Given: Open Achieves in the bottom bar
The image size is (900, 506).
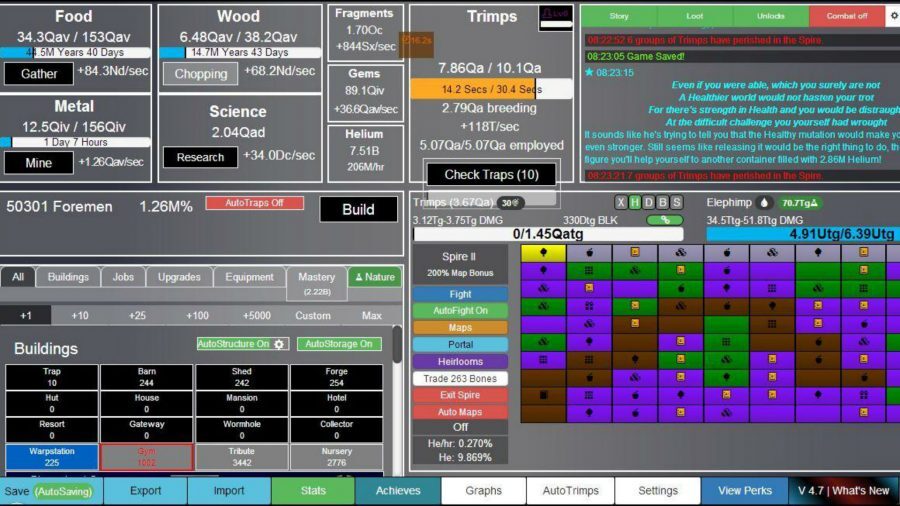Looking at the screenshot, I should [x=398, y=491].
